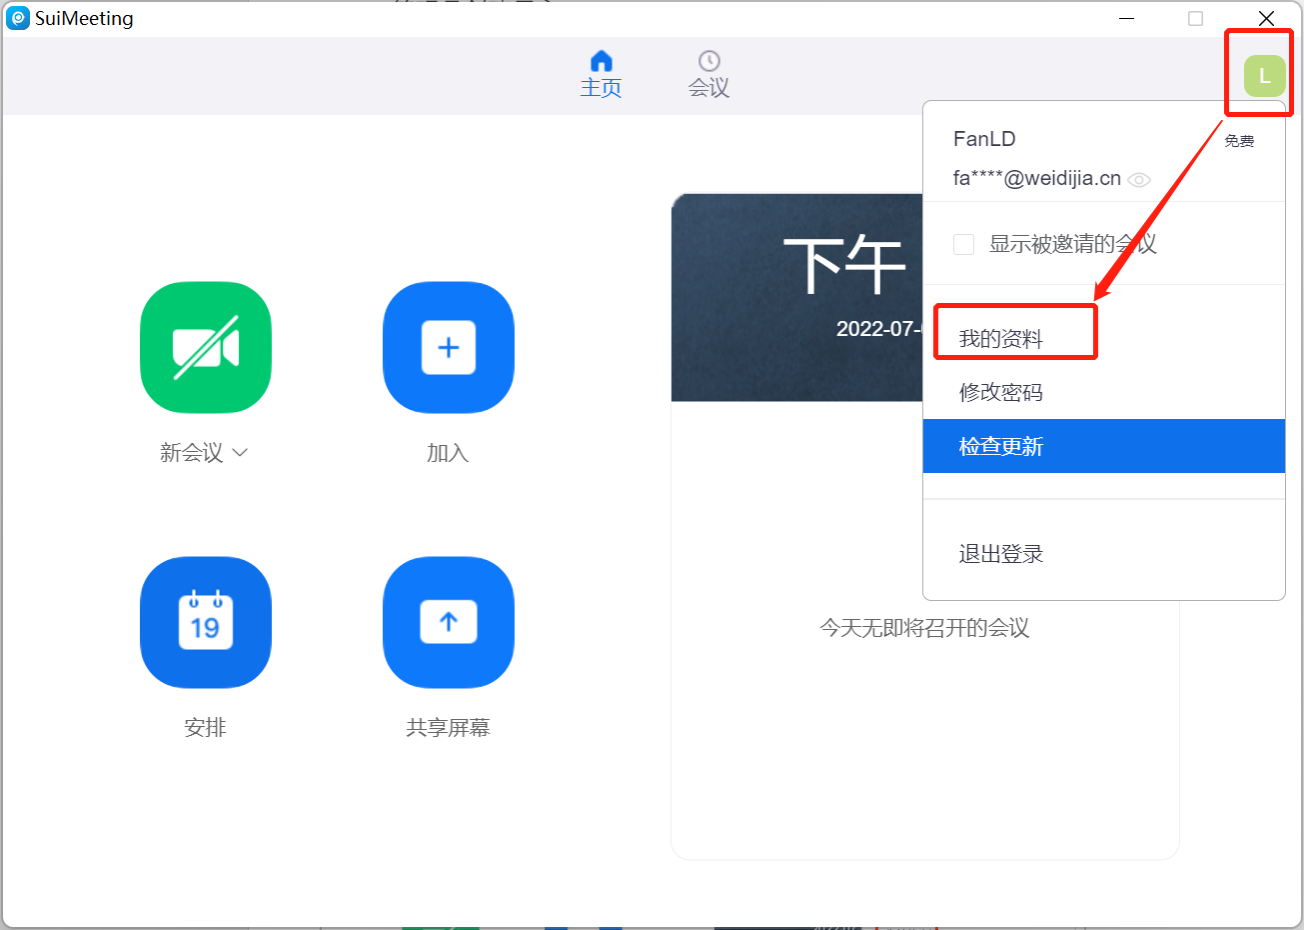
Task: Click 退出登录 to sign out
Action: (x=1001, y=554)
